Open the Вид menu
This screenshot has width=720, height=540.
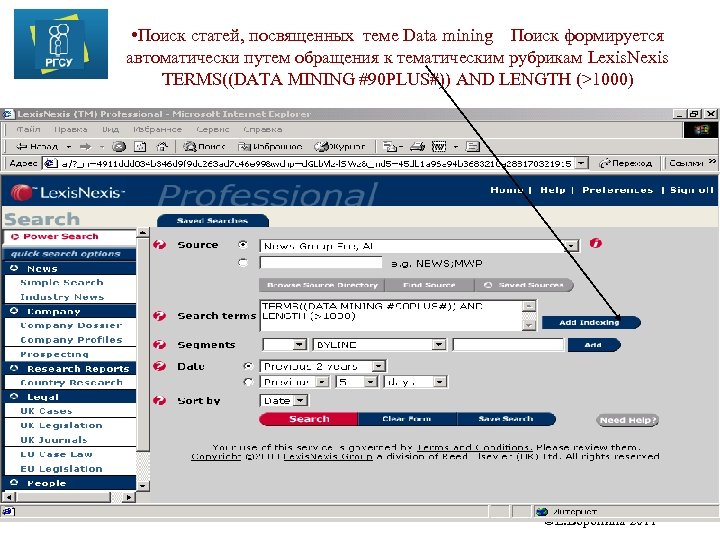pyautogui.click(x=110, y=129)
